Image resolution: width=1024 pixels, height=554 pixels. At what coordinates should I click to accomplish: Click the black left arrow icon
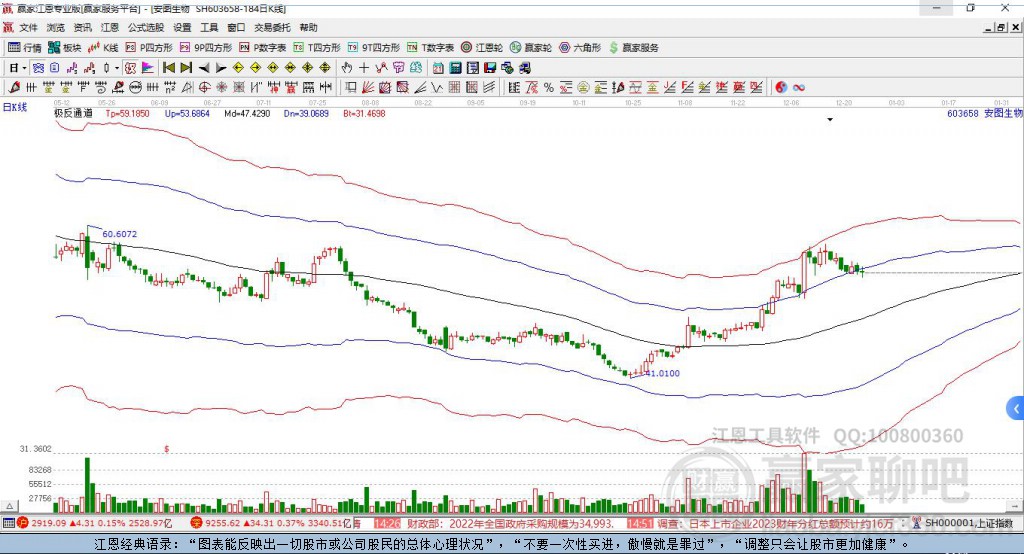tap(204, 68)
